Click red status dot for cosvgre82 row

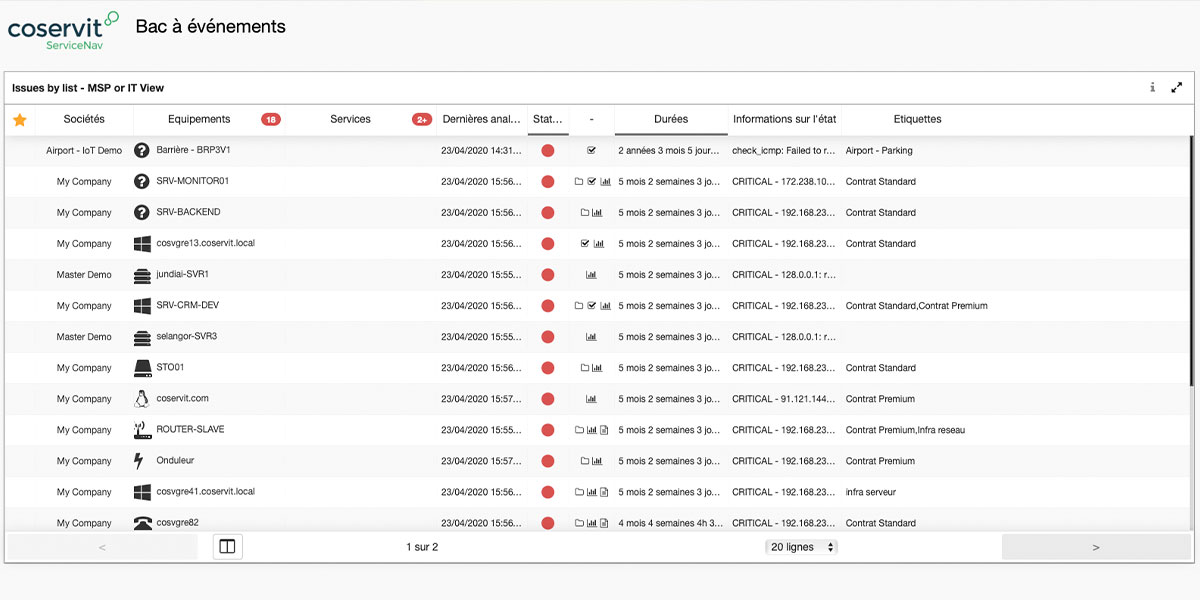[x=548, y=523]
